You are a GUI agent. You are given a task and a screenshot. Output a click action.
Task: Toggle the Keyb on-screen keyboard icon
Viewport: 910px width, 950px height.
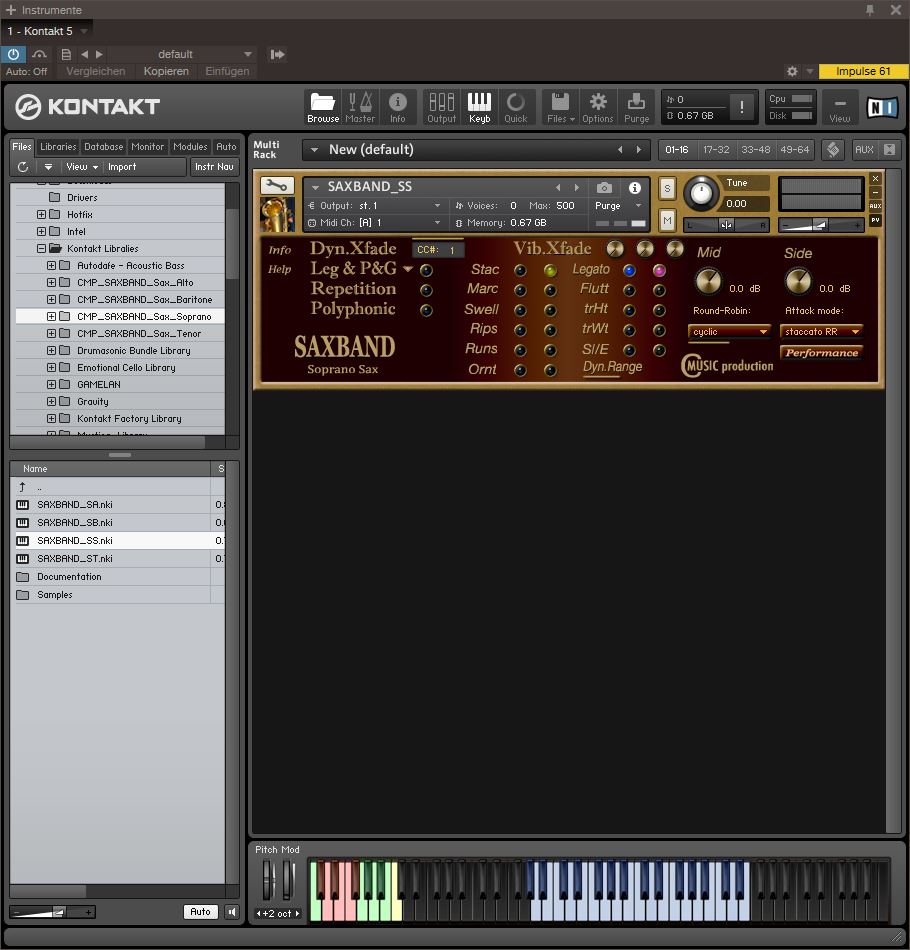(x=479, y=107)
